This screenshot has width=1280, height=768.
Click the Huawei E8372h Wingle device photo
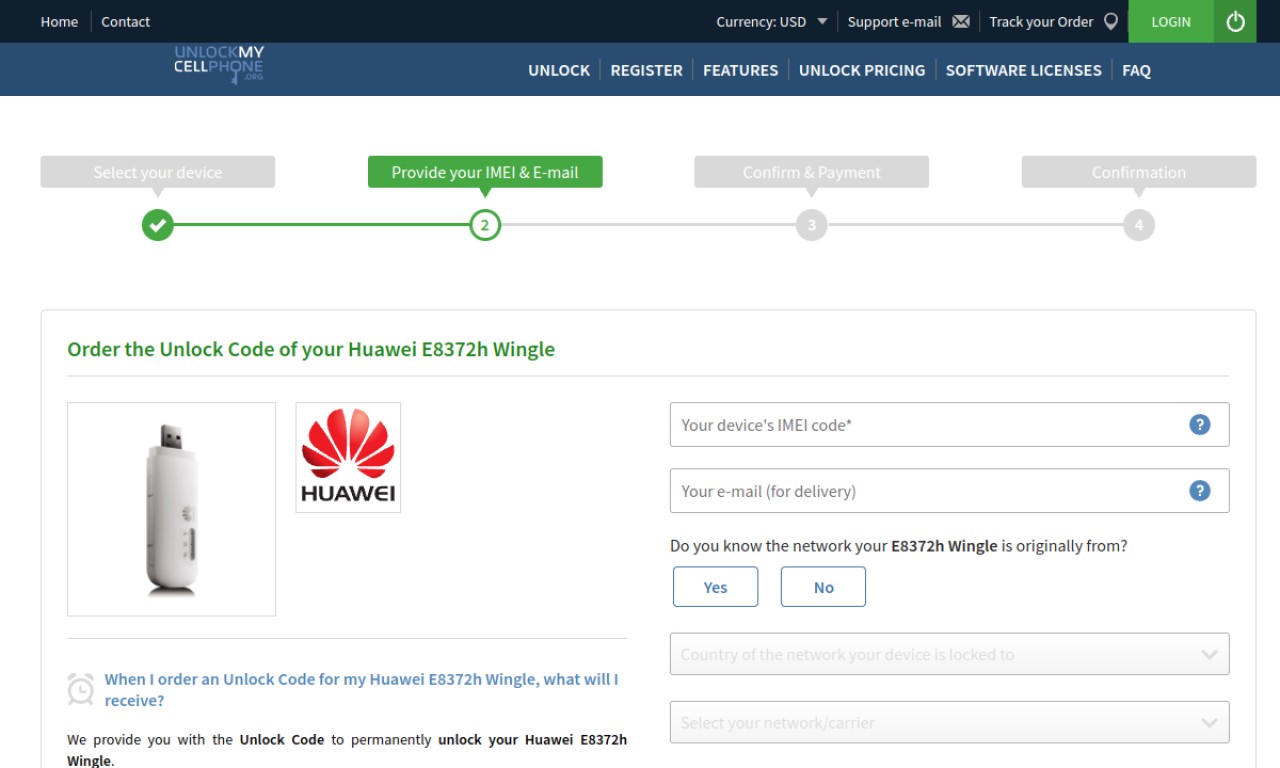(x=171, y=509)
